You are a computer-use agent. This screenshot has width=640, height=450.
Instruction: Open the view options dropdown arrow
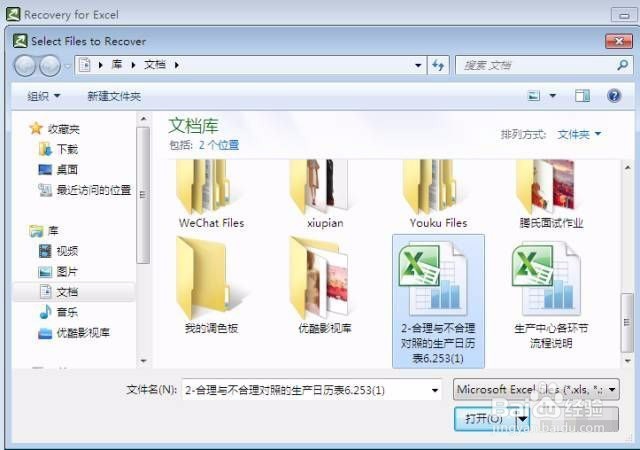[553, 96]
